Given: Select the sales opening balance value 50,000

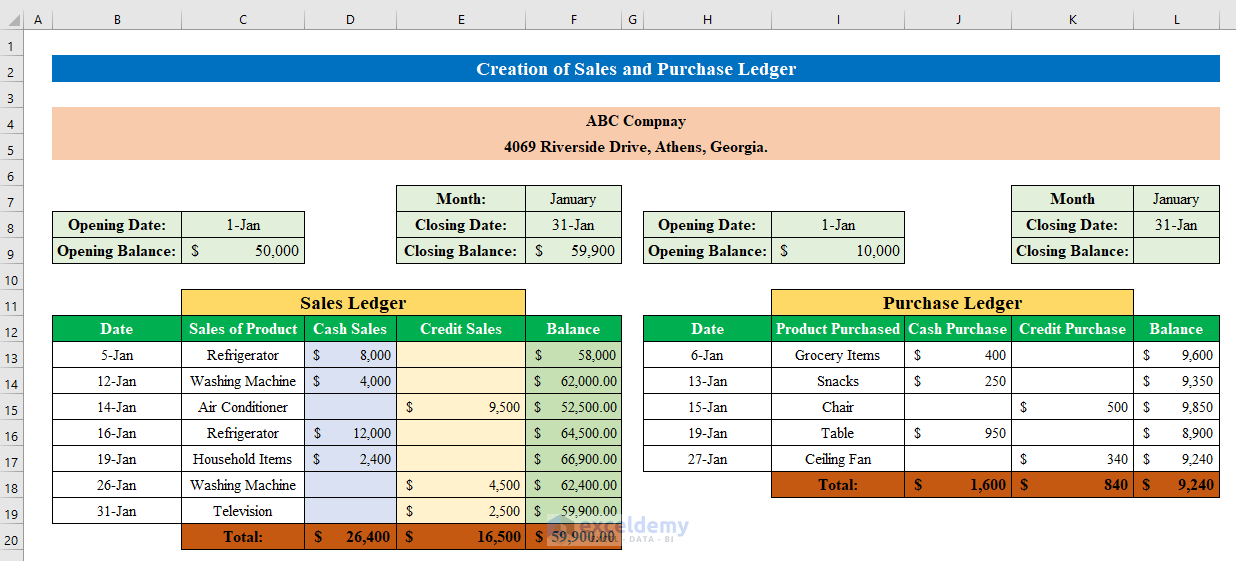Looking at the screenshot, I should point(243,251).
